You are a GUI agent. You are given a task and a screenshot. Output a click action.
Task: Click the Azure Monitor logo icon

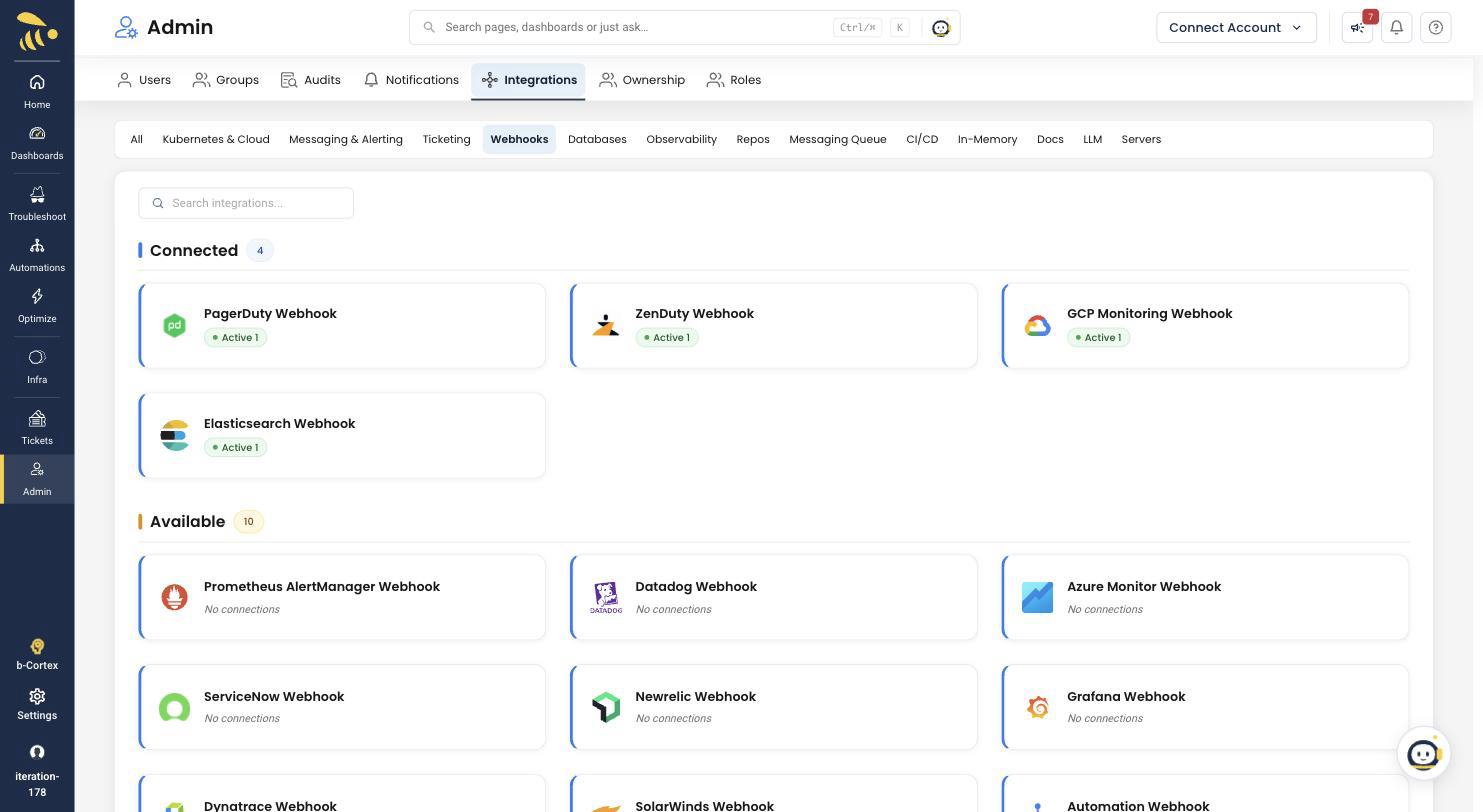[1037, 597]
